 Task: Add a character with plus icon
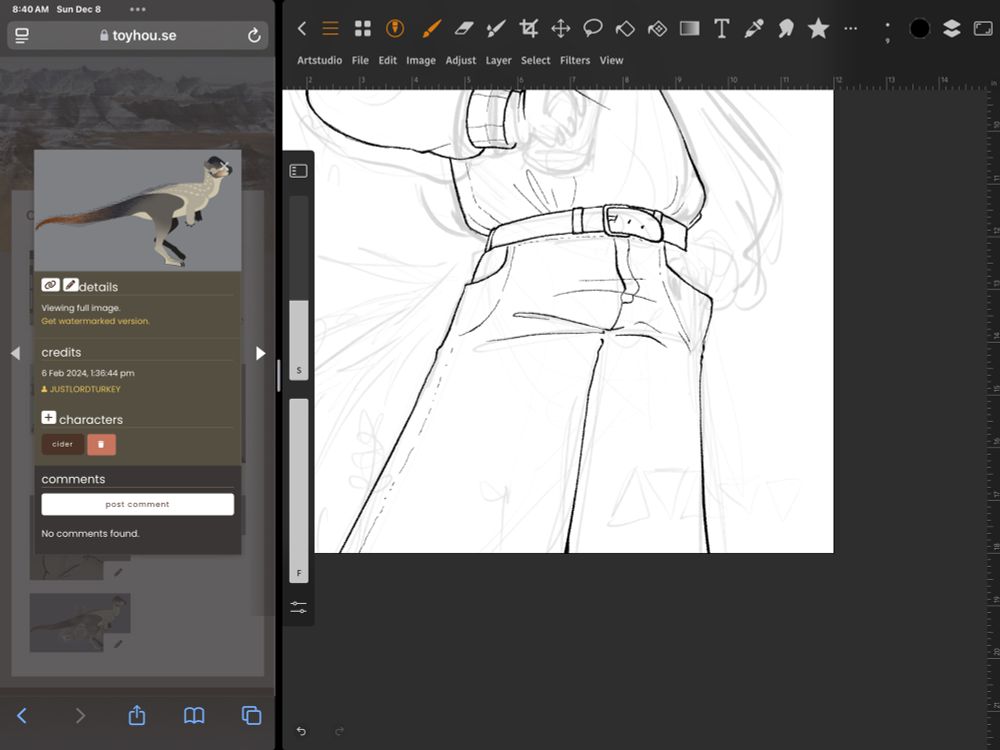(48, 417)
